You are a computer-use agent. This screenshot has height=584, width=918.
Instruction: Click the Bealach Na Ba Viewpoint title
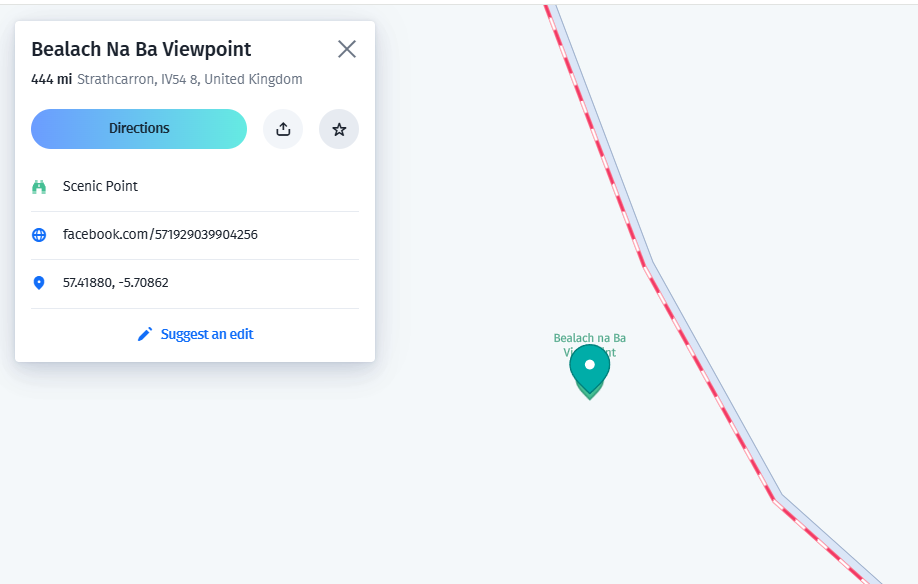141,49
